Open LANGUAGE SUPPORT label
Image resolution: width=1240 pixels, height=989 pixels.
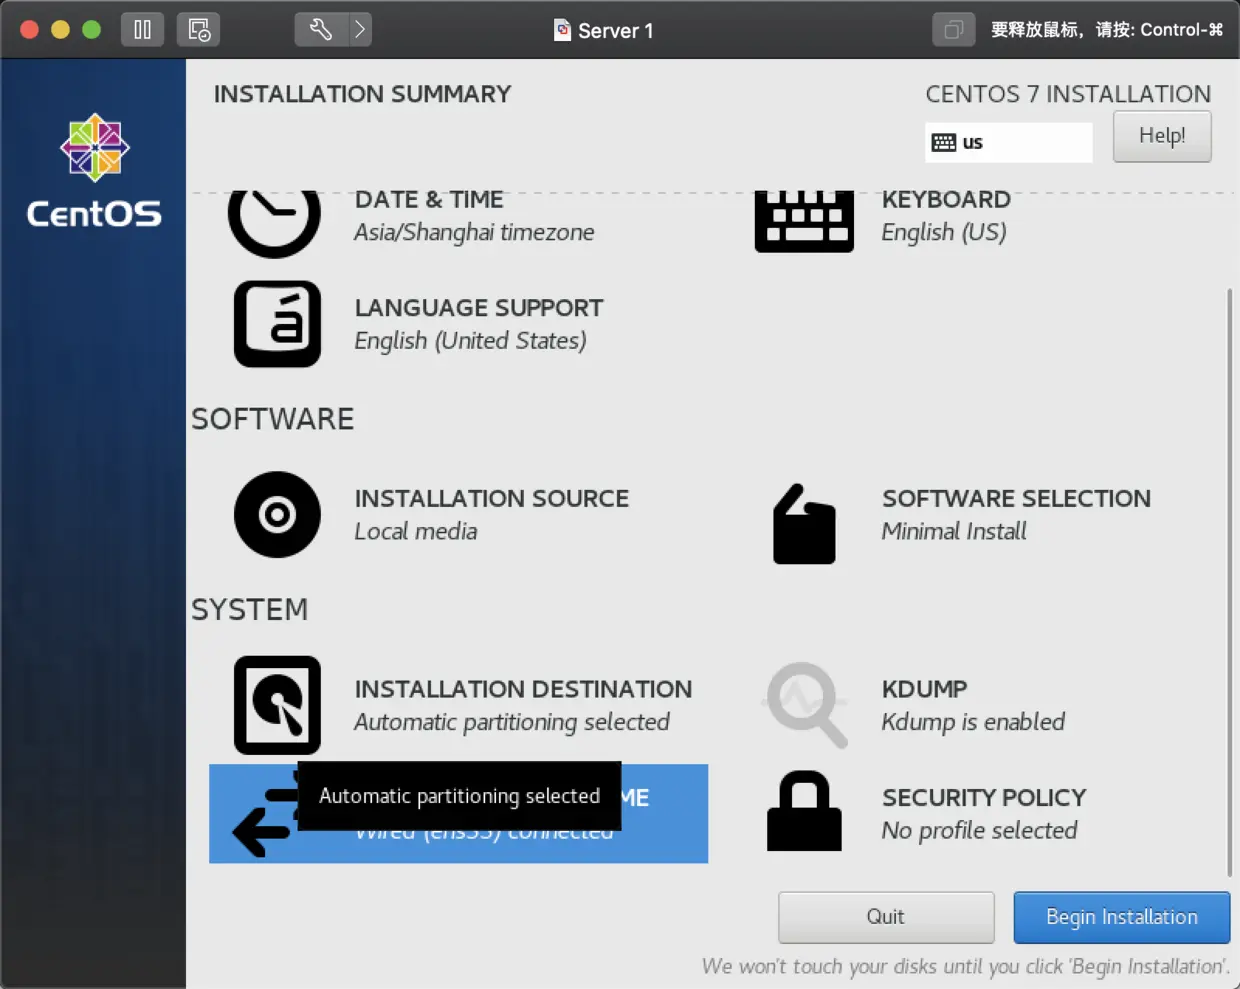pos(479,308)
